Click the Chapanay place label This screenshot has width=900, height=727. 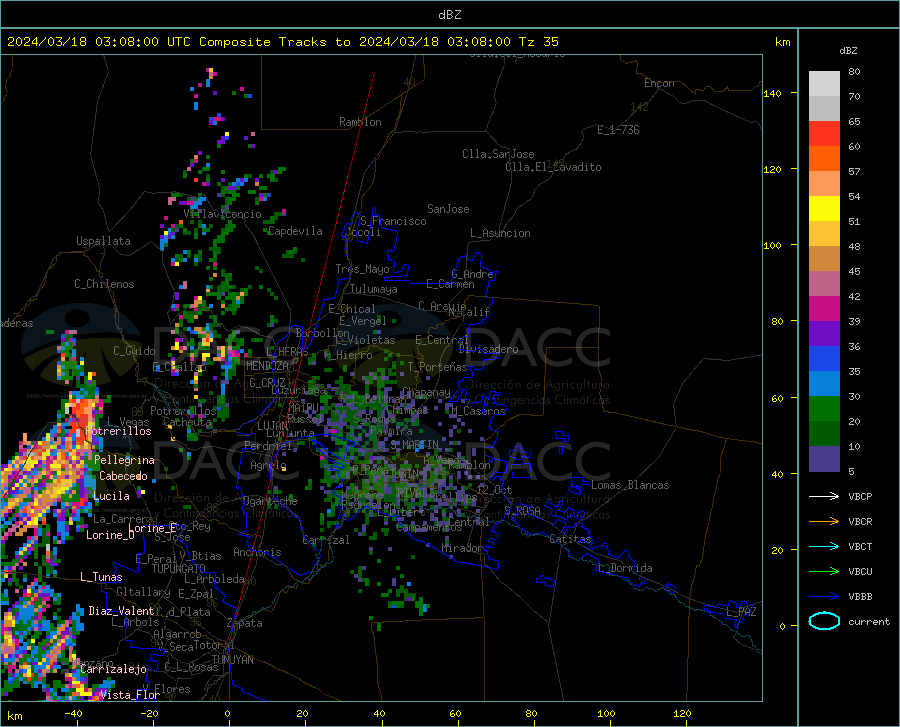(426, 392)
